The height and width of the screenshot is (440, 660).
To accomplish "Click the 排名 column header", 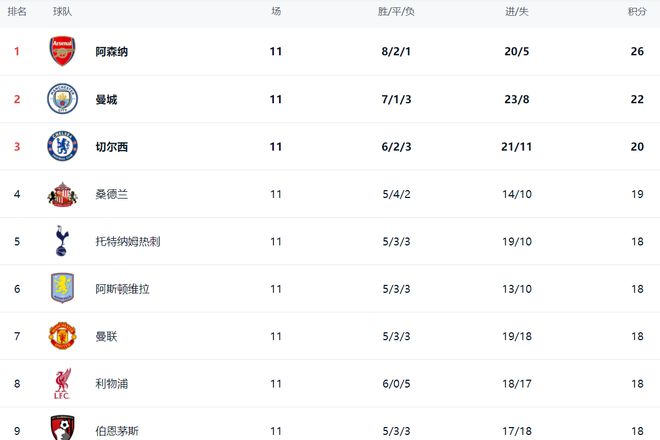I will (17, 11).
